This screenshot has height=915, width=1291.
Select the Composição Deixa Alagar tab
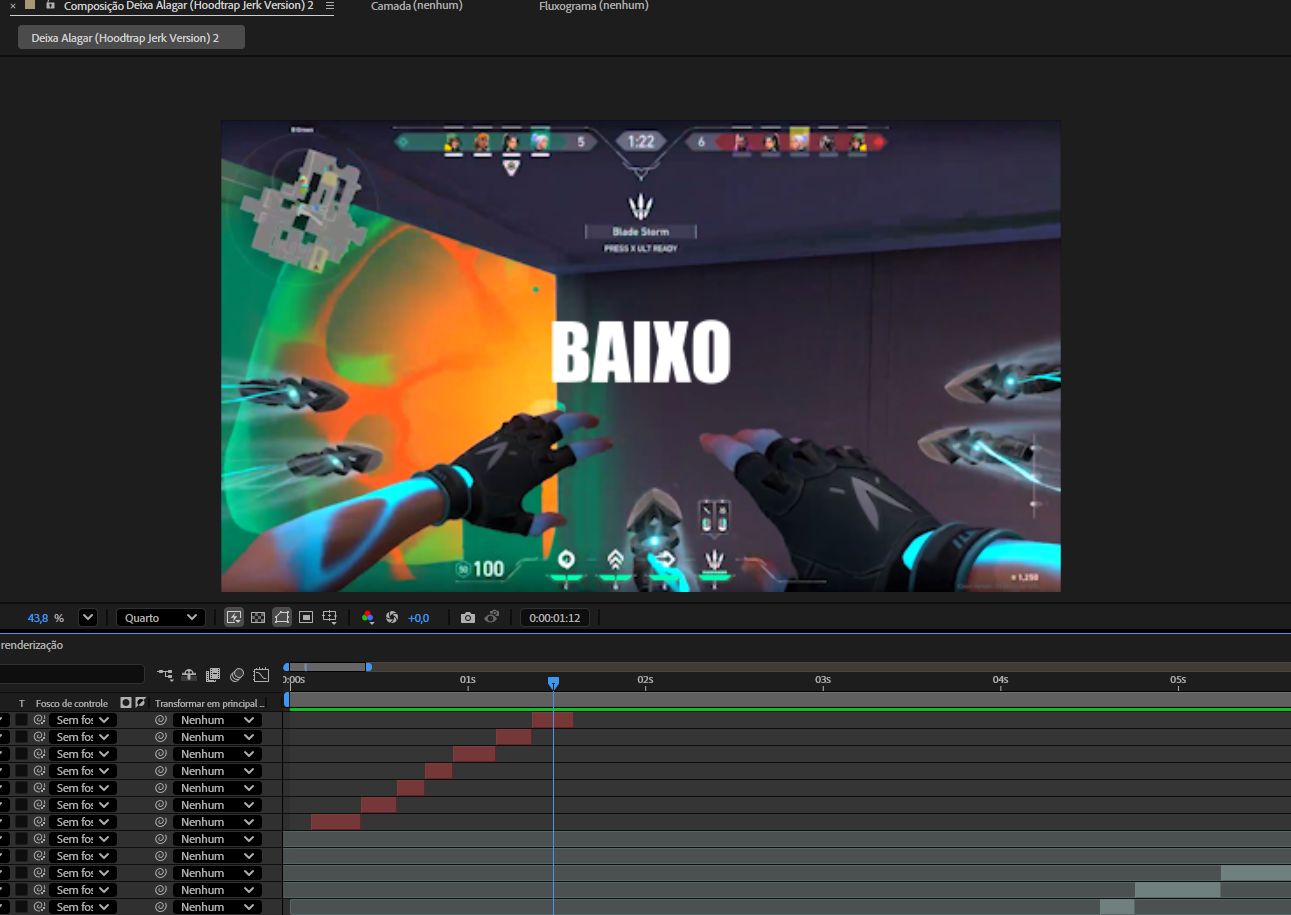pyautogui.click(x=189, y=6)
